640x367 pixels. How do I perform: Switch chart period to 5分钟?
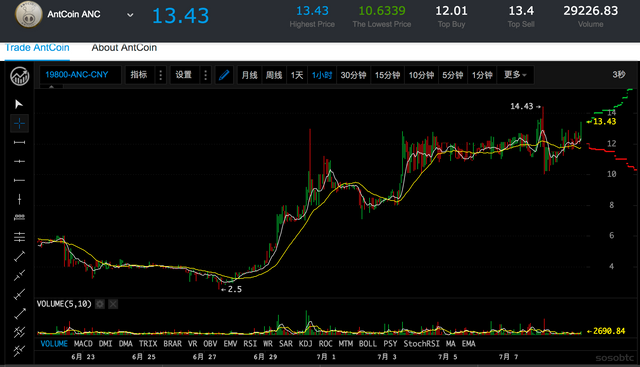point(453,75)
